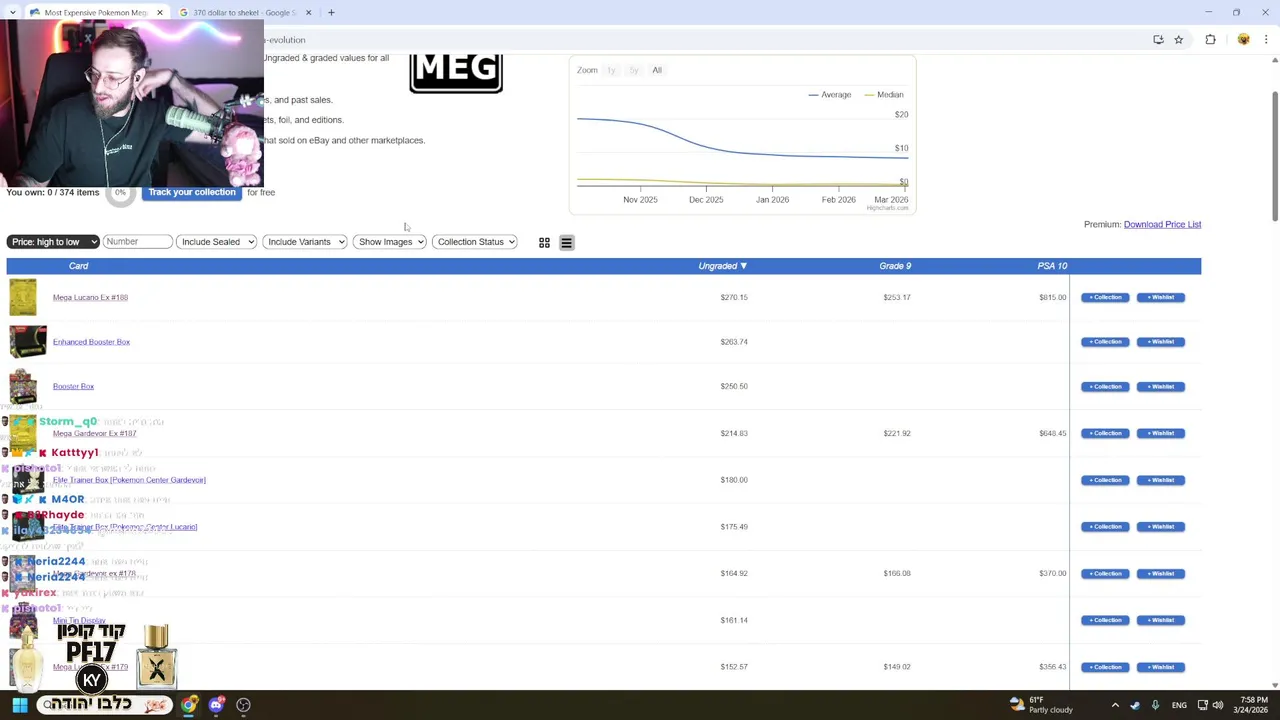Open Download Price List link
This screenshot has height=720, width=1280.
coord(1162,225)
